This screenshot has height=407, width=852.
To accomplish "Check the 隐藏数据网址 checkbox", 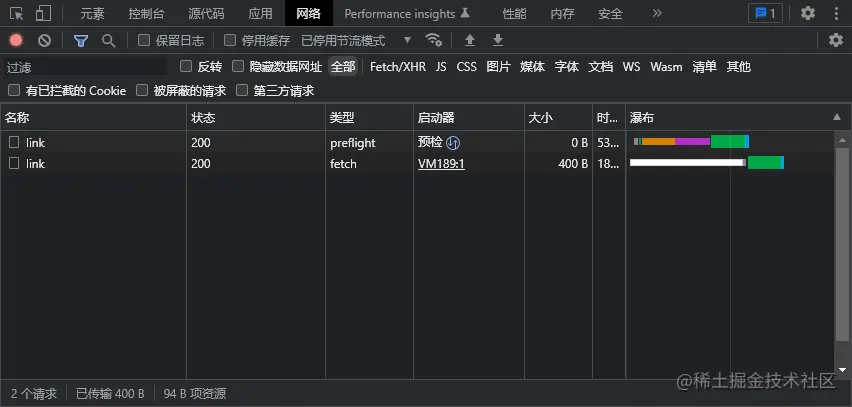I will click(x=237, y=66).
